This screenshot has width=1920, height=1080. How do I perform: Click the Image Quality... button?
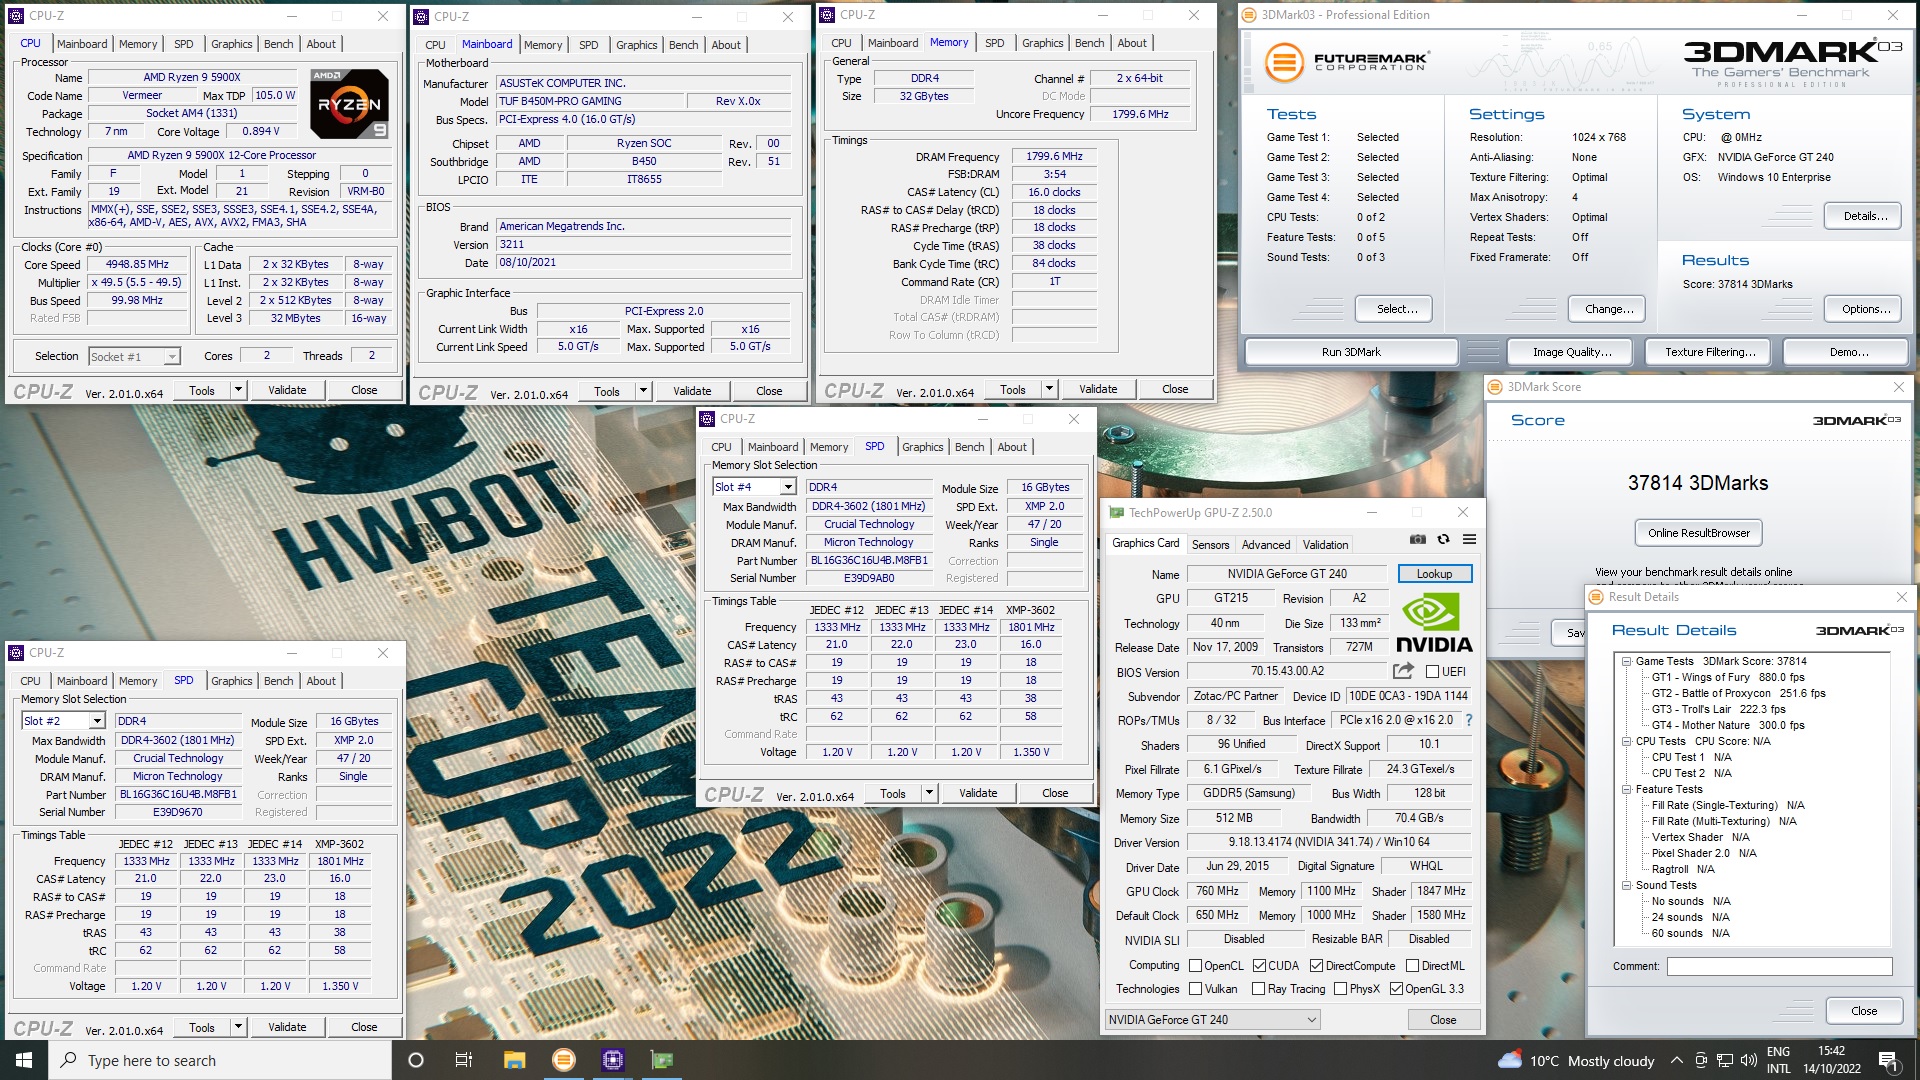(x=1572, y=352)
